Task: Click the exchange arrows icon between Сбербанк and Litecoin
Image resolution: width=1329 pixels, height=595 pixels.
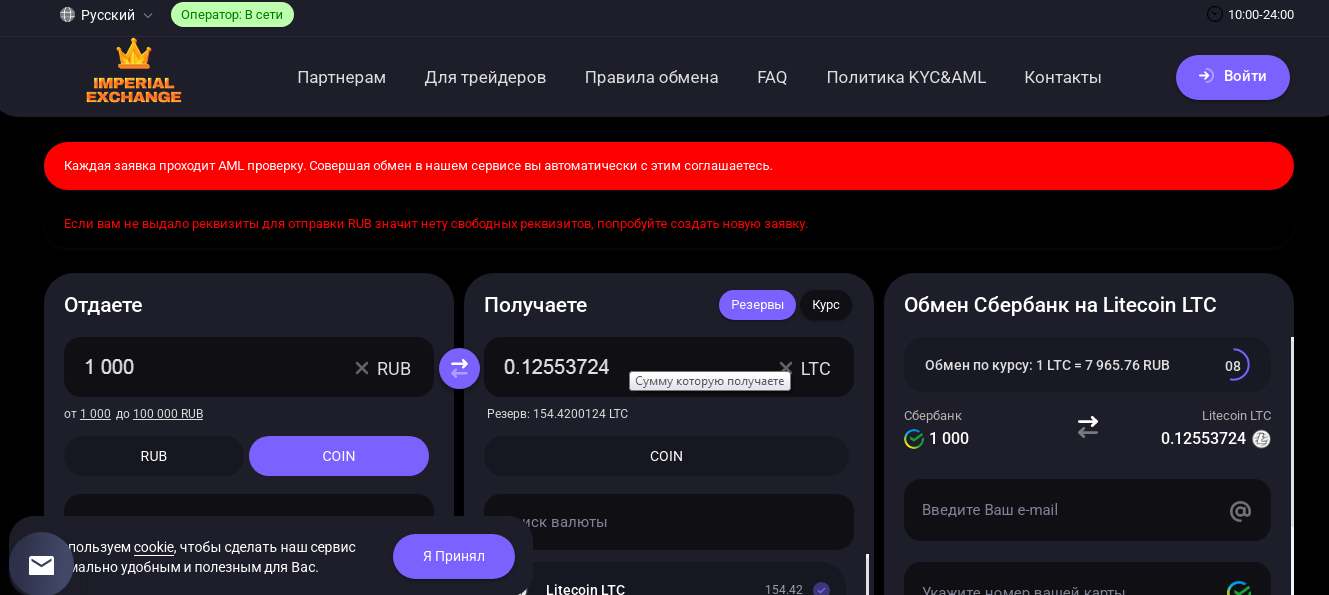Action: pos(1088,427)
